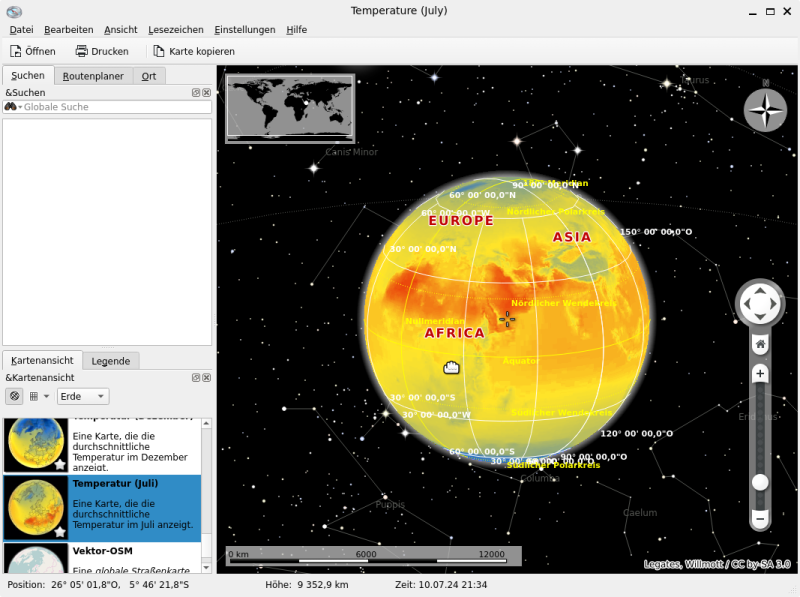Toggle favorite star on the Temperatur (Dezember) map
800x597 pixels.
60,465
